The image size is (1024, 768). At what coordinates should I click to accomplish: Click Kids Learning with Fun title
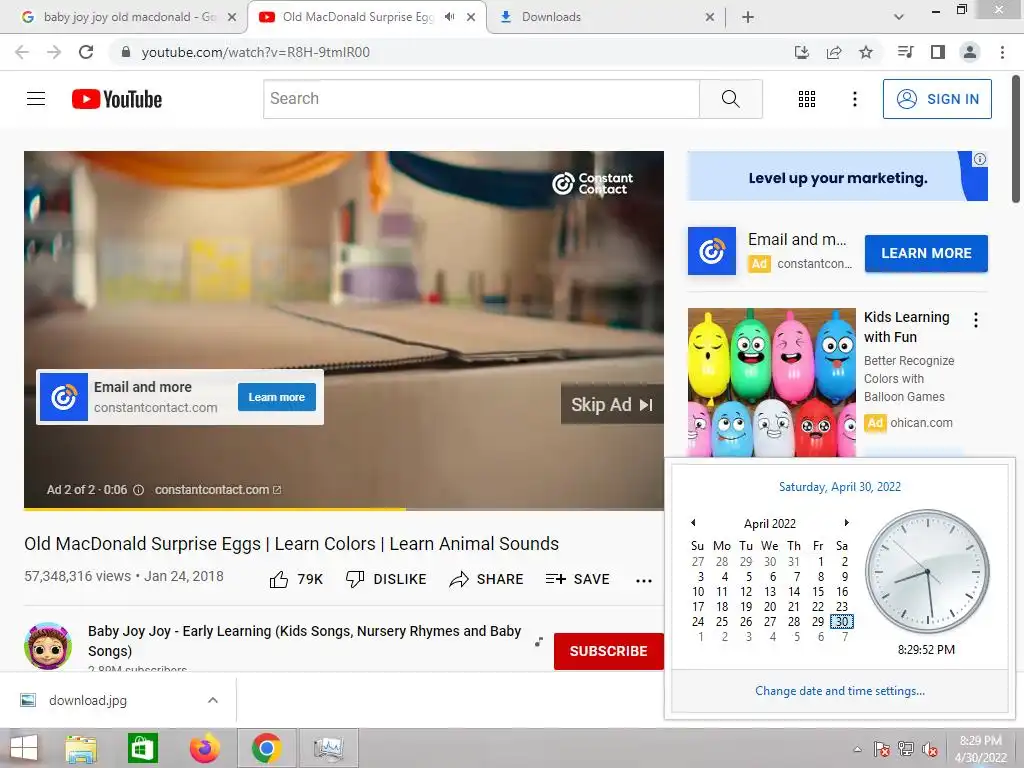(x=906, y=327)
